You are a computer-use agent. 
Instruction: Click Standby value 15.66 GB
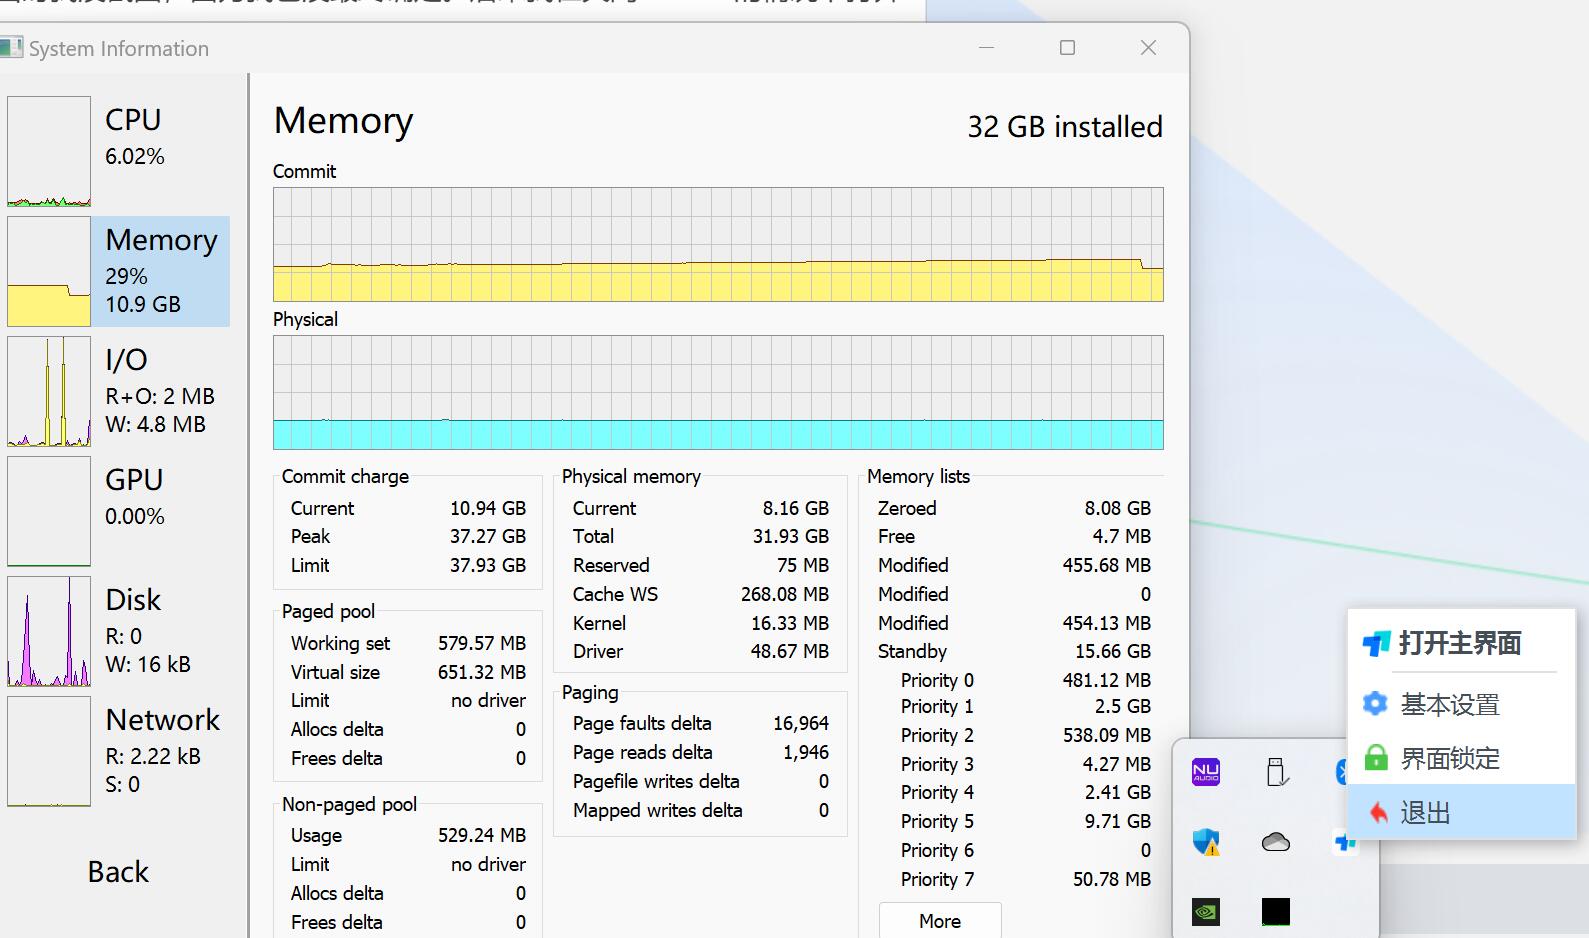[1112, 652]
